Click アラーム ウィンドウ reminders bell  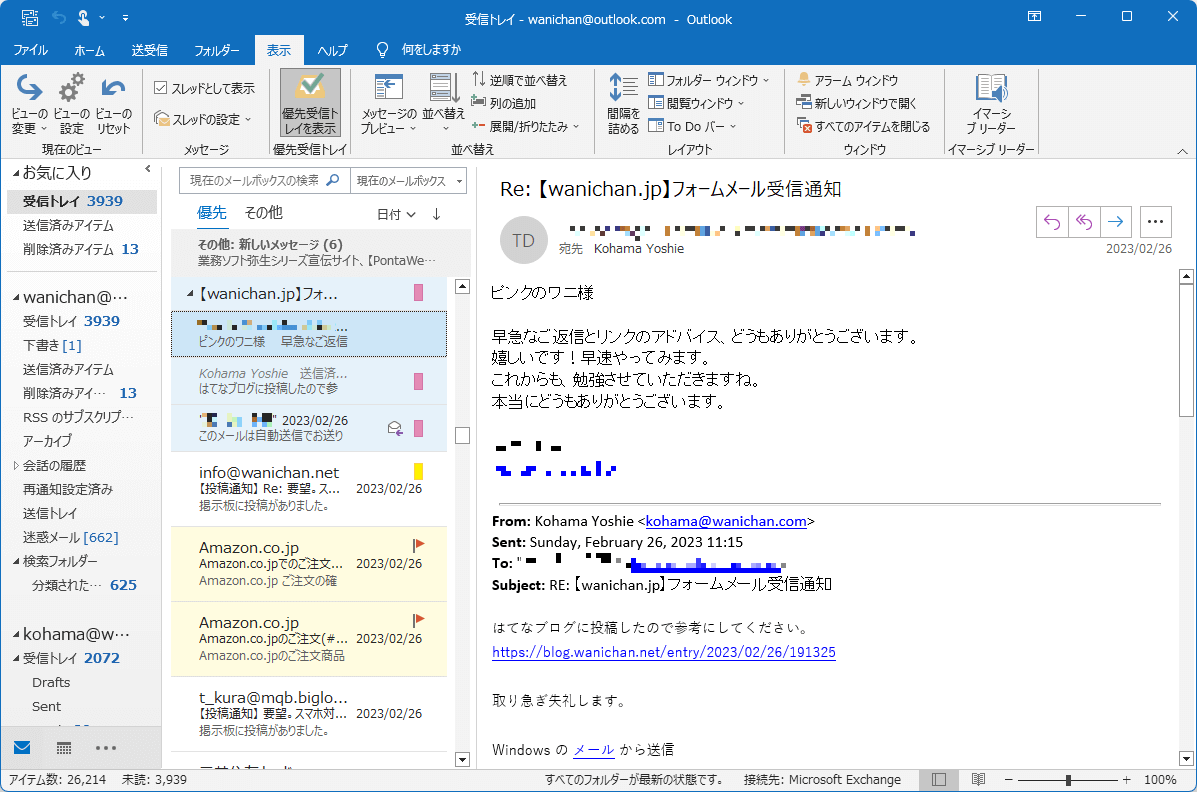coord(847,80)
